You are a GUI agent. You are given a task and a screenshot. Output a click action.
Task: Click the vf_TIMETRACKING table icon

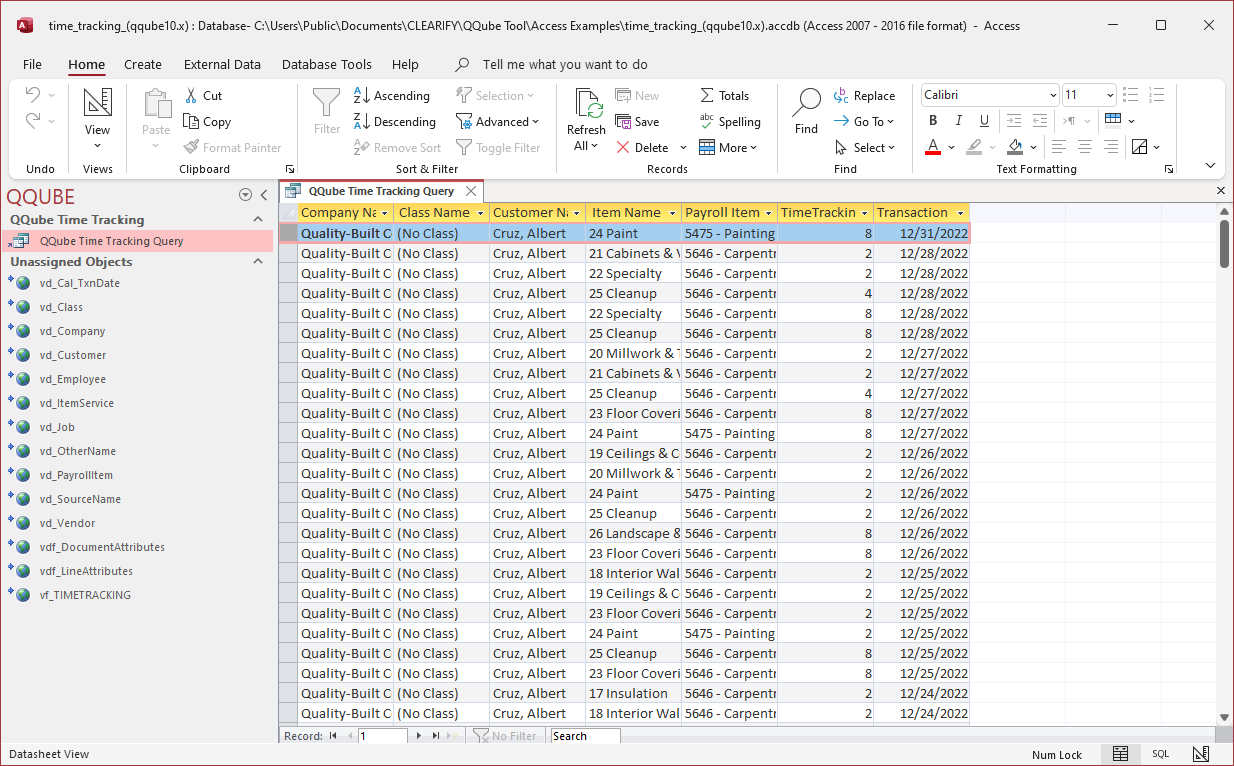click(21, 595)
